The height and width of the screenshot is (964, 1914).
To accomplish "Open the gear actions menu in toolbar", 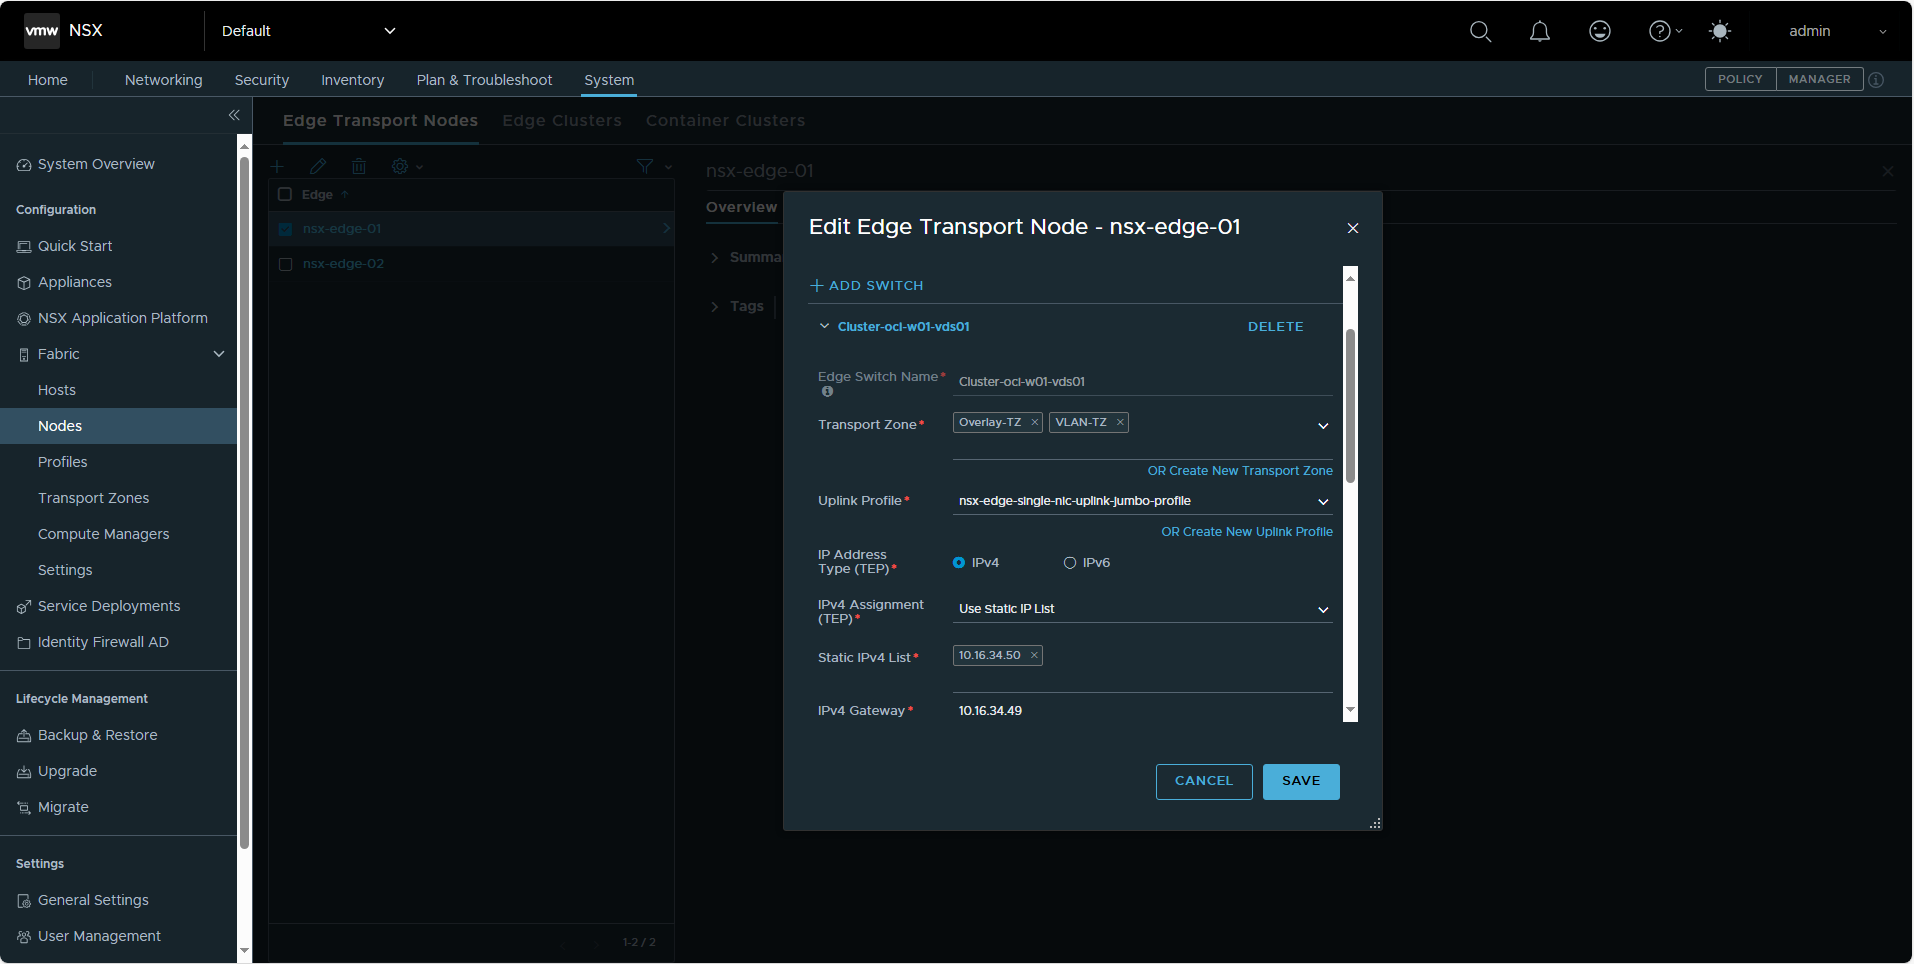I will (407, 166).
